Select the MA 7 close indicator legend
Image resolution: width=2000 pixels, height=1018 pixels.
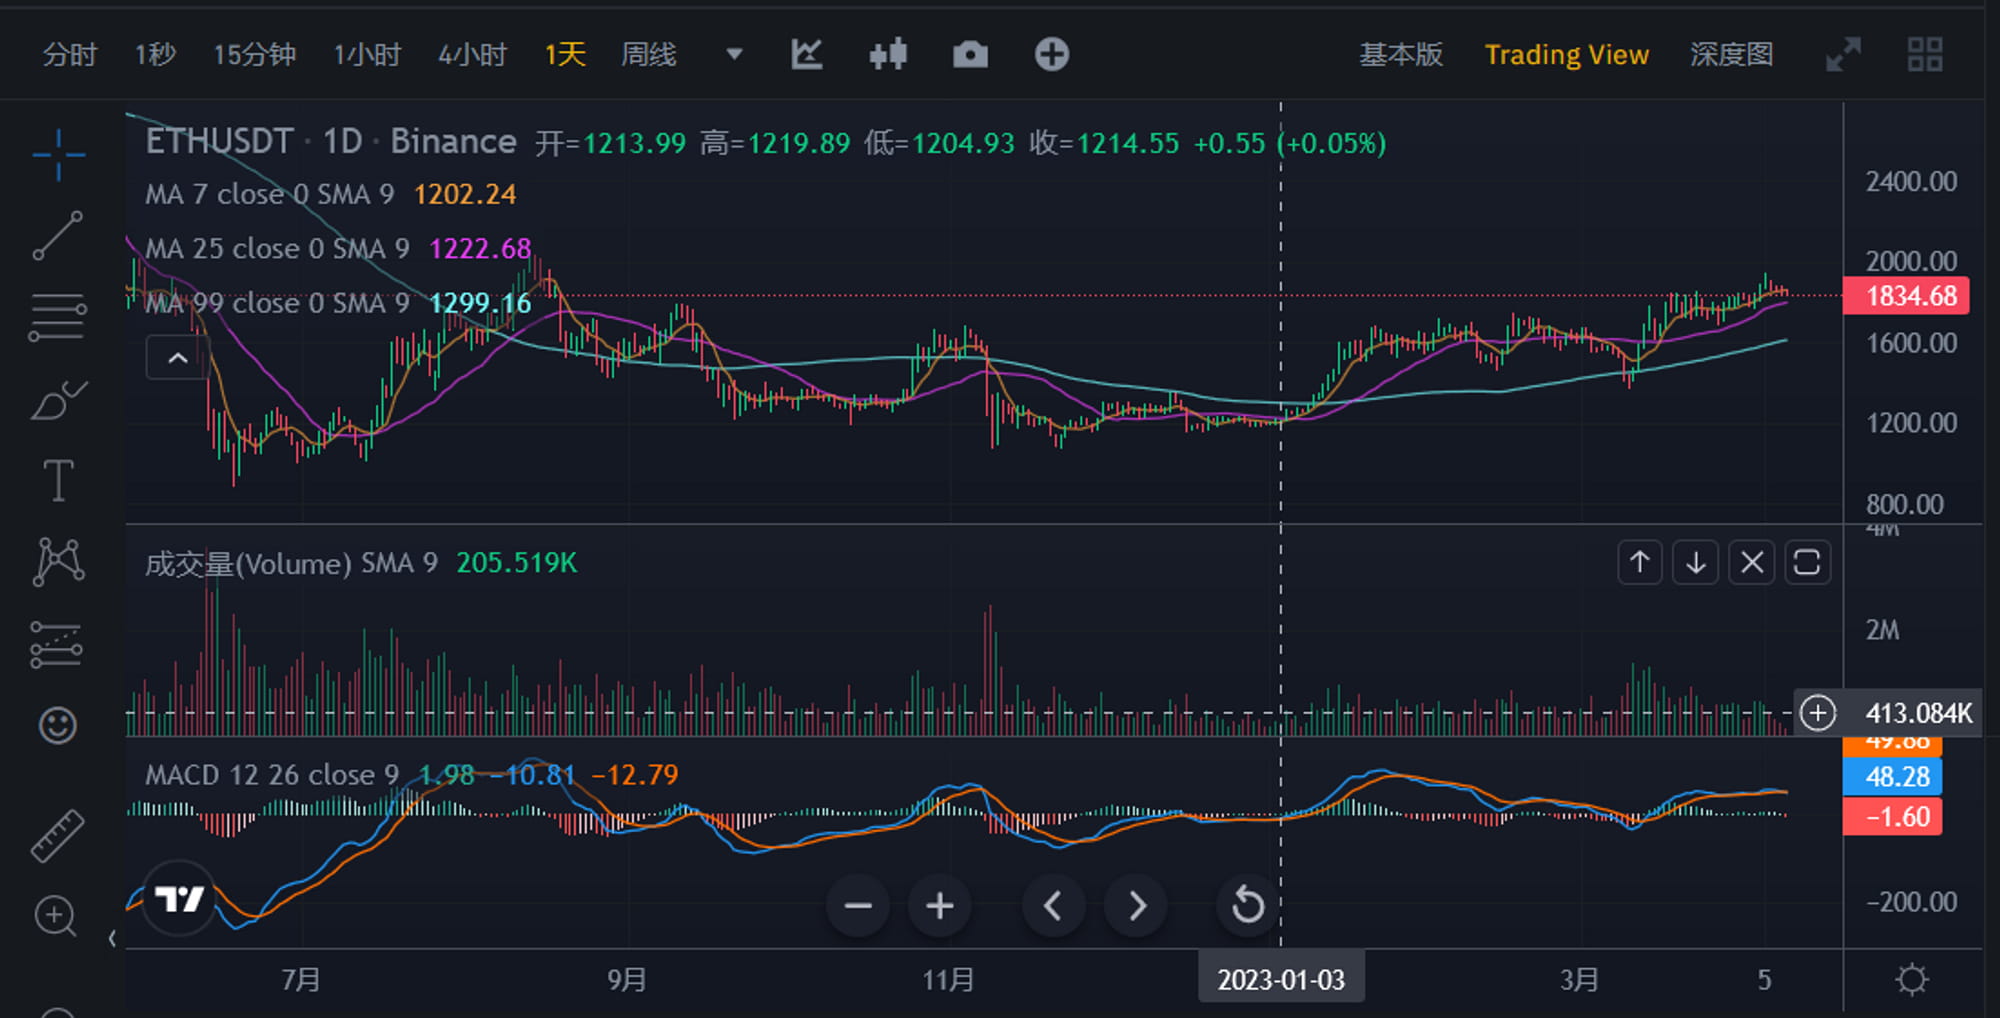pos(270,194)
